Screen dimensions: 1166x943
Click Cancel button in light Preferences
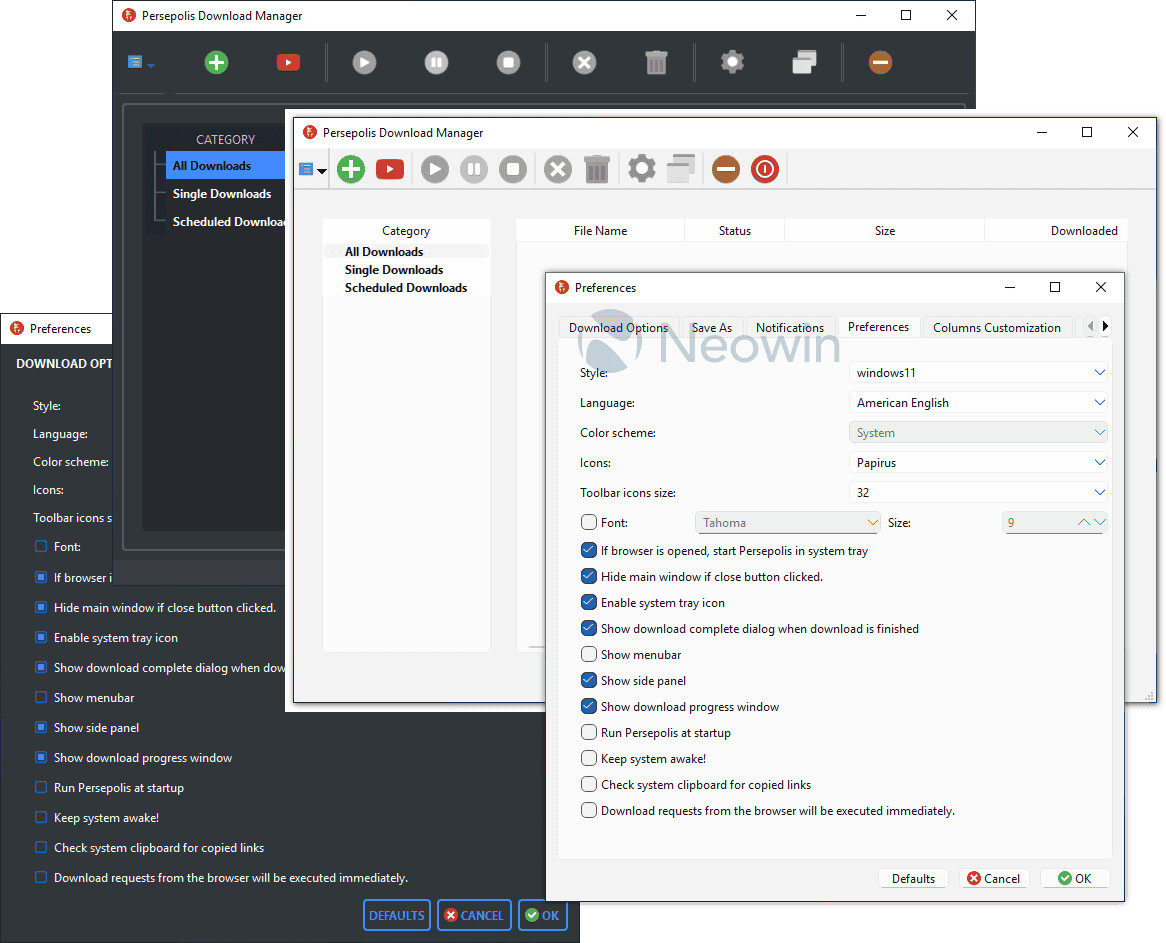coord(994,878)
